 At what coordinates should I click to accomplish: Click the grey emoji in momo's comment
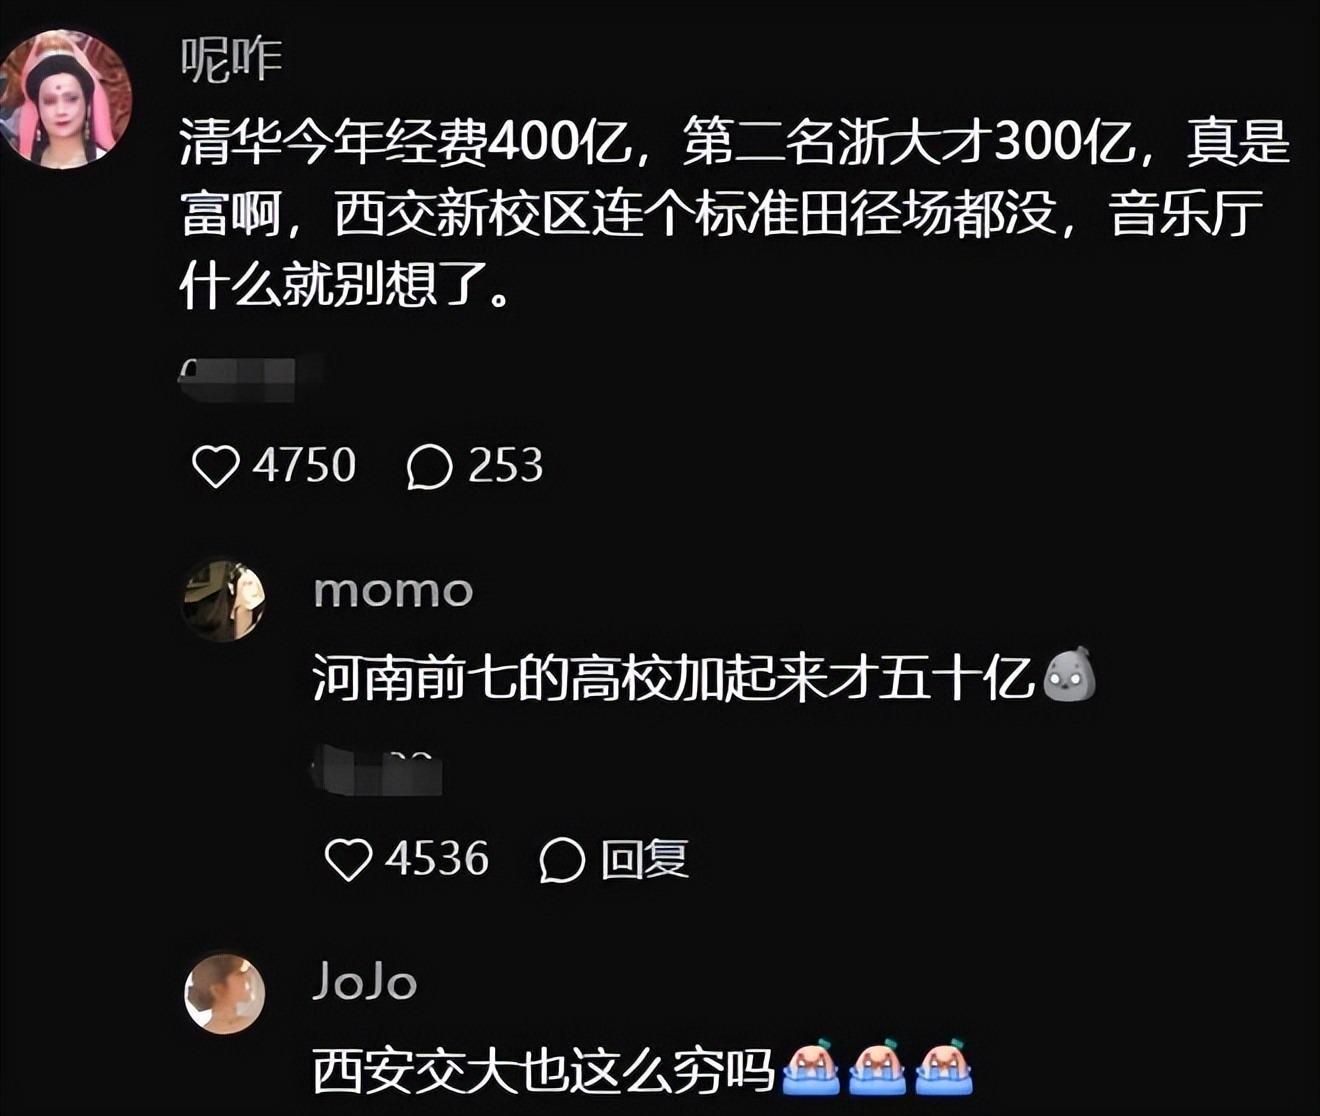coord(1069,675)
